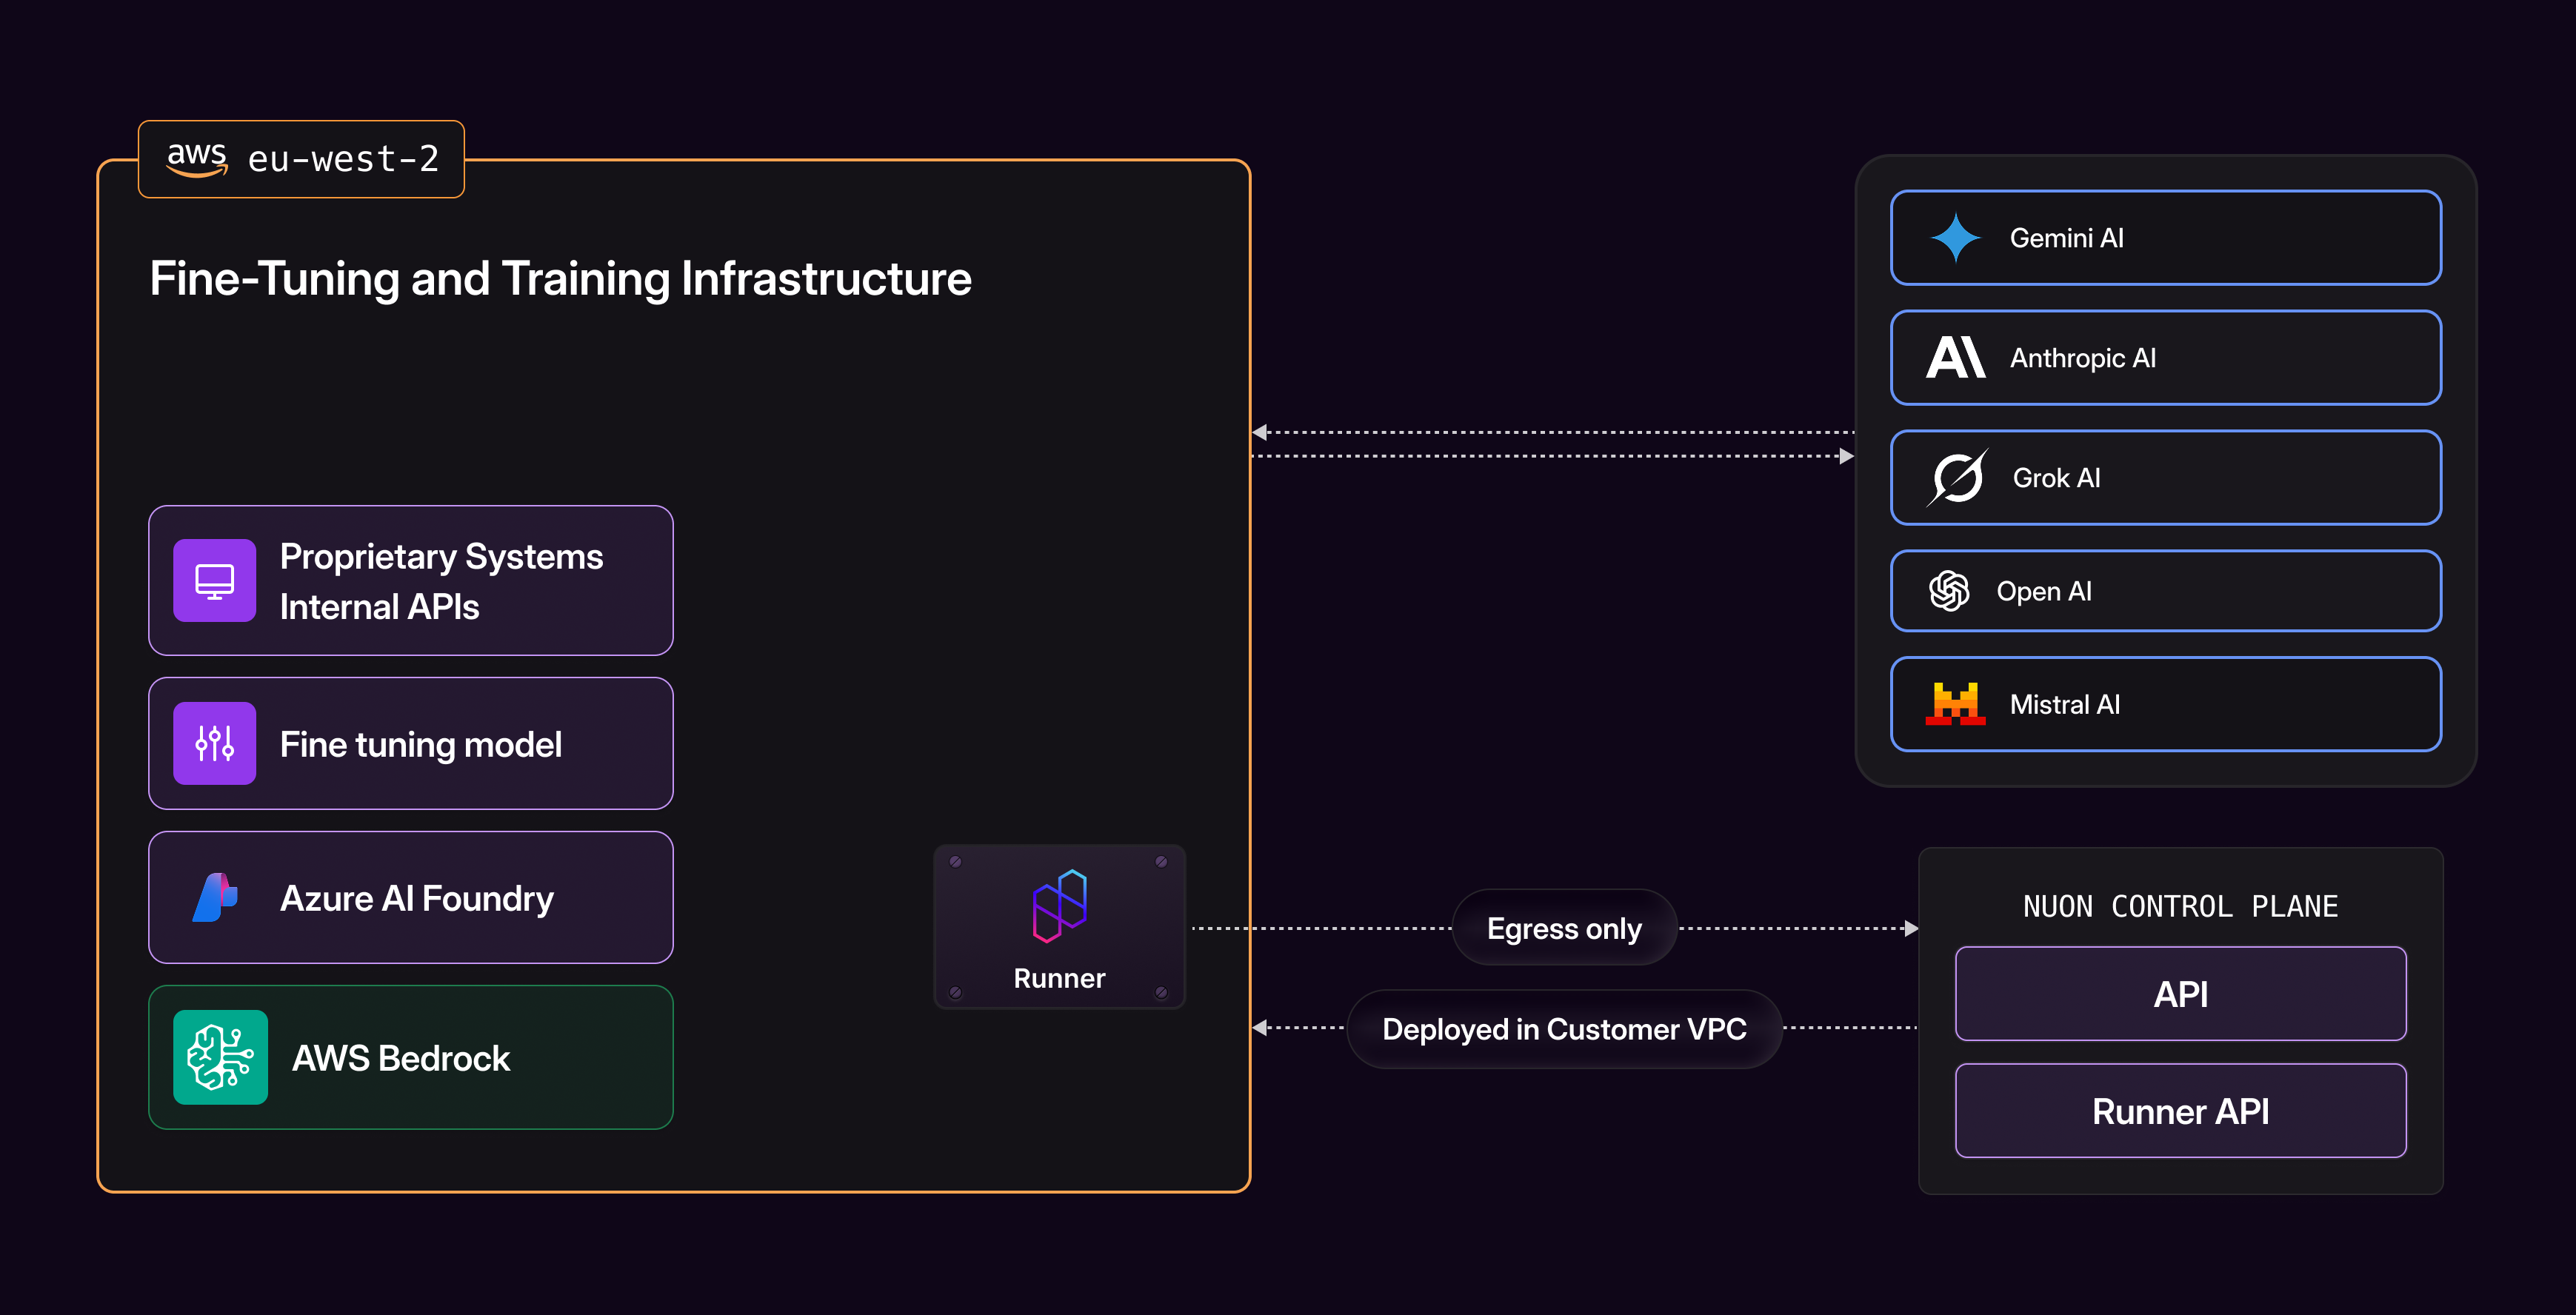2576x1315 pixels.
Task: Click Fine-Tuning and Training Infrastructure heading
Action: point(560,278)
